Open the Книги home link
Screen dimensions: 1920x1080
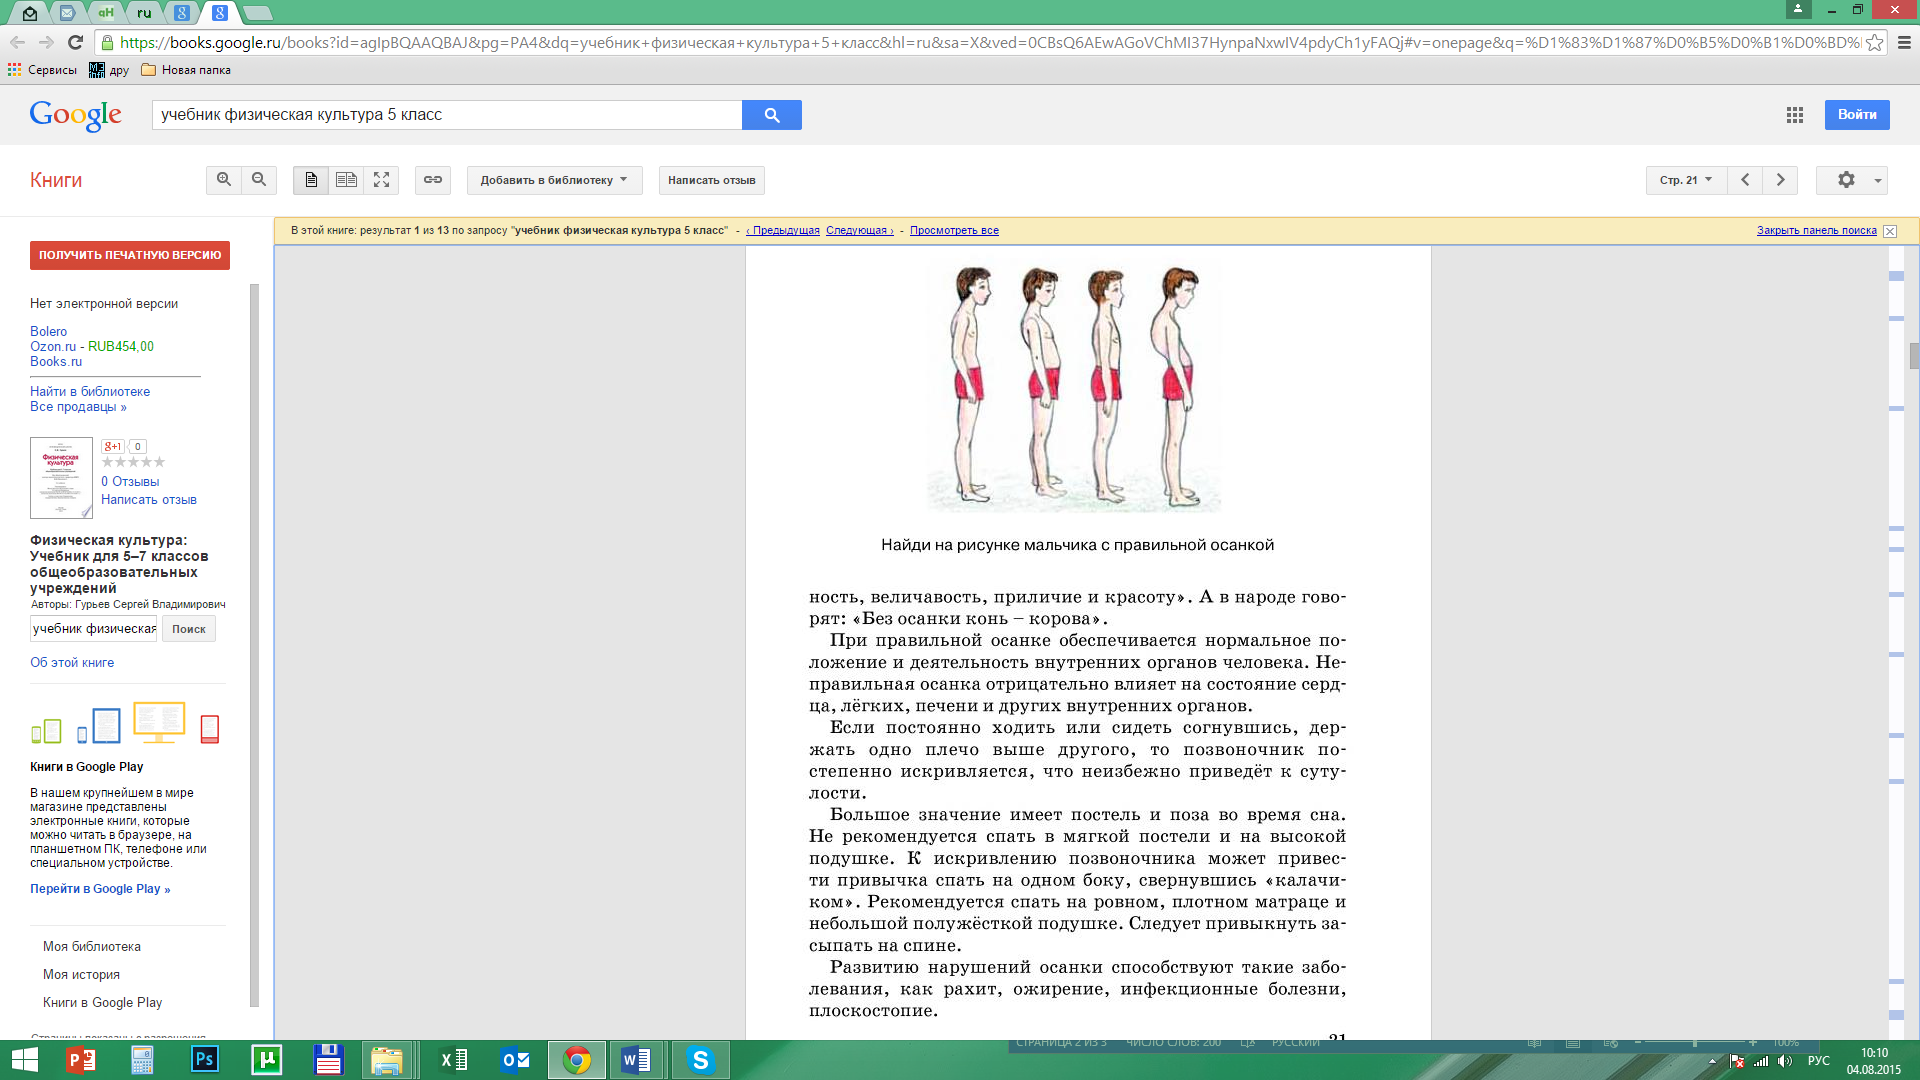pos(56,180)
